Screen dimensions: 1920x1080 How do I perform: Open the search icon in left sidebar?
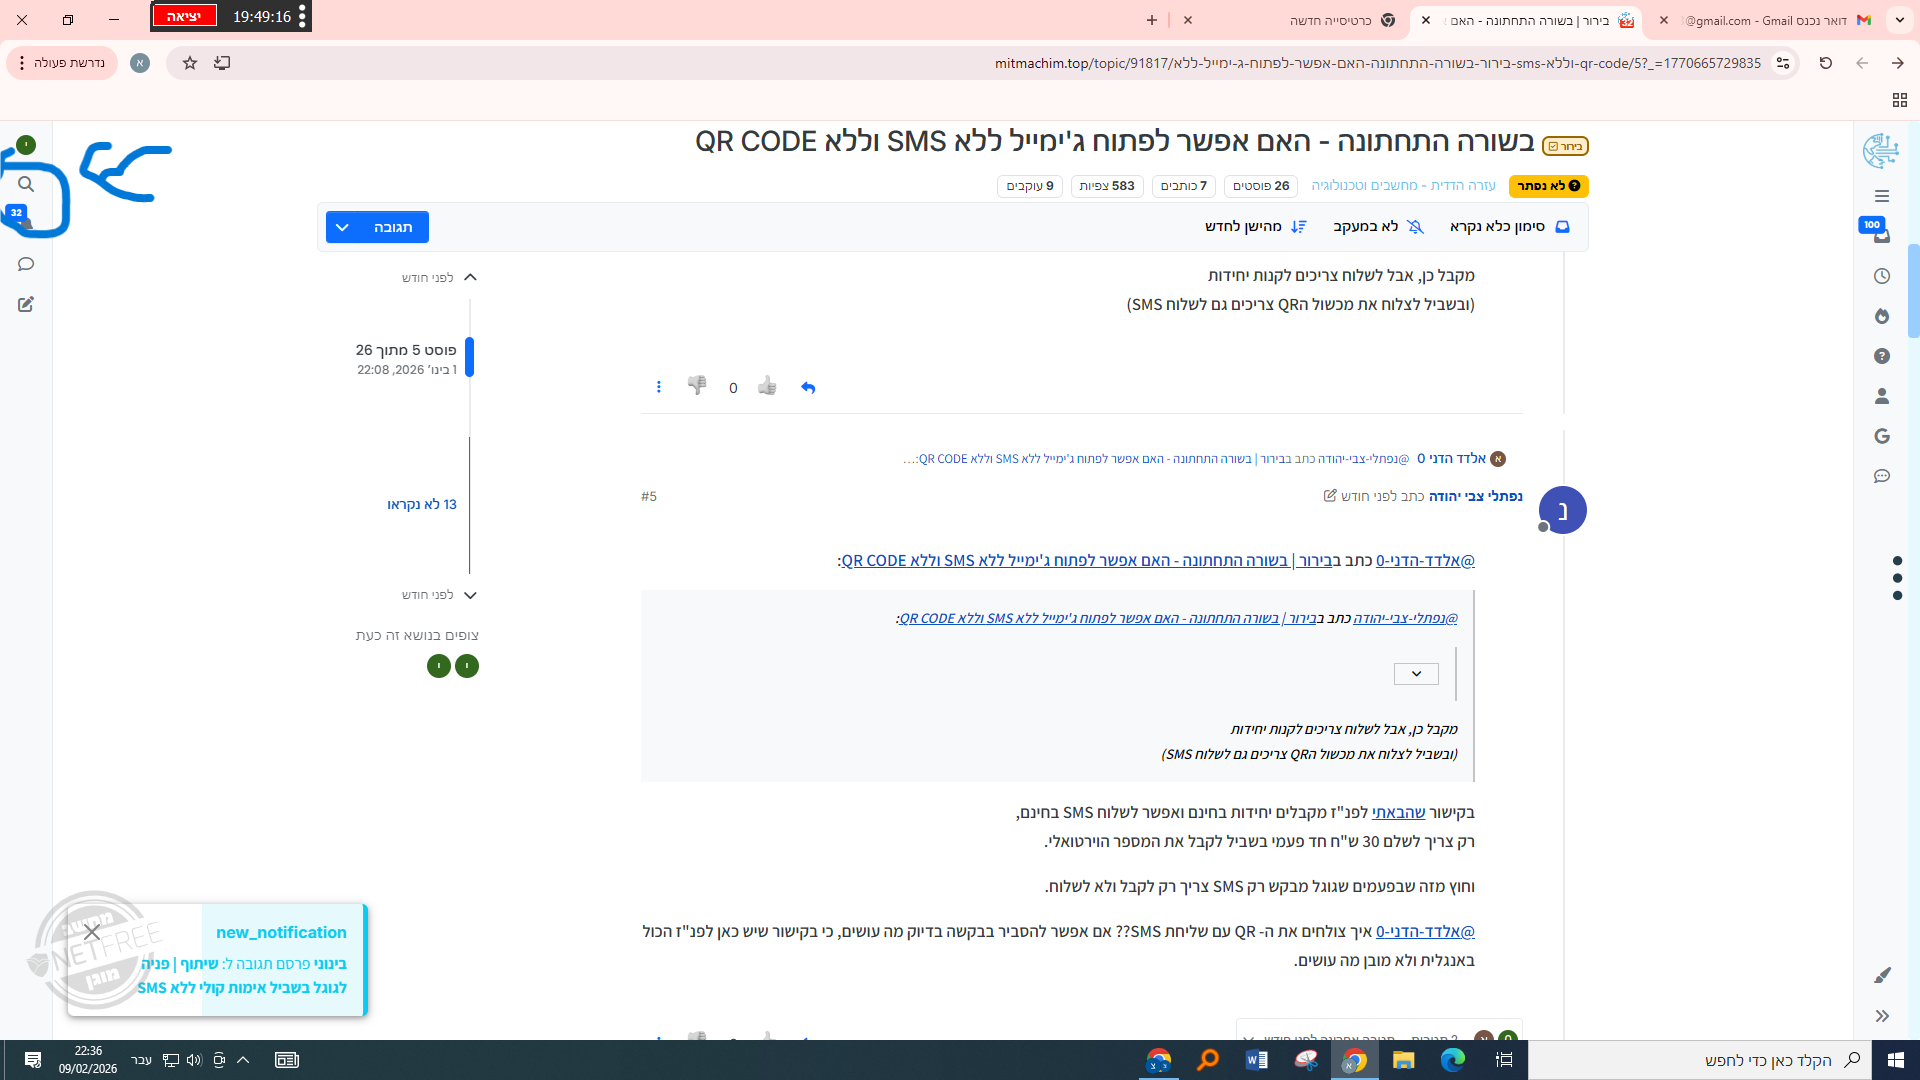pyautogui.click(x=26, y=184)
